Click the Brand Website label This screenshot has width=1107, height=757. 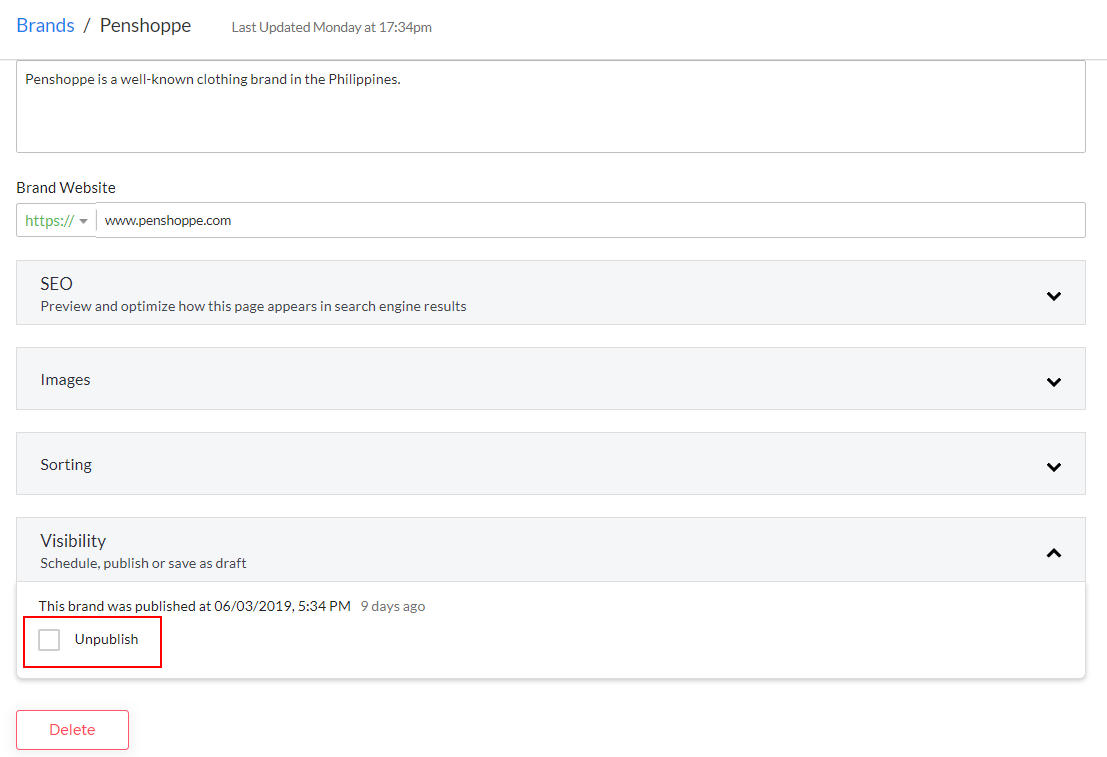pos(66,188)
